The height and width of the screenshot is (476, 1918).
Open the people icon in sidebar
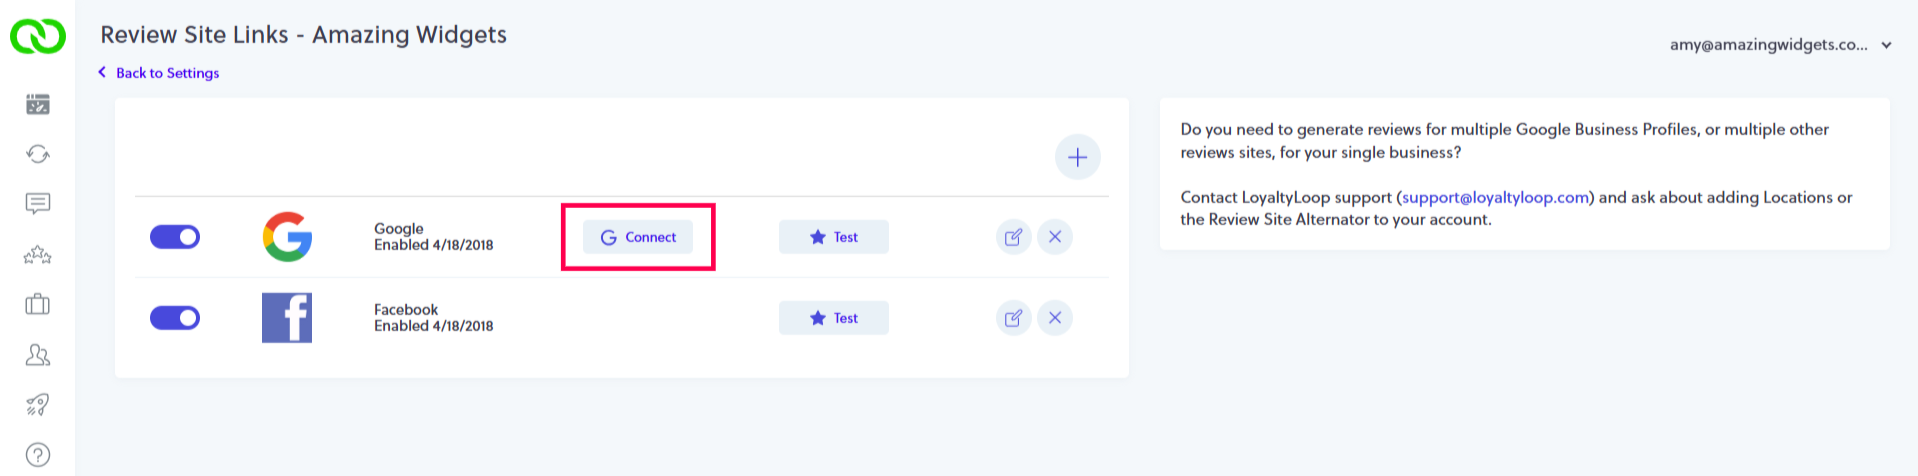[x=38, y=355]
